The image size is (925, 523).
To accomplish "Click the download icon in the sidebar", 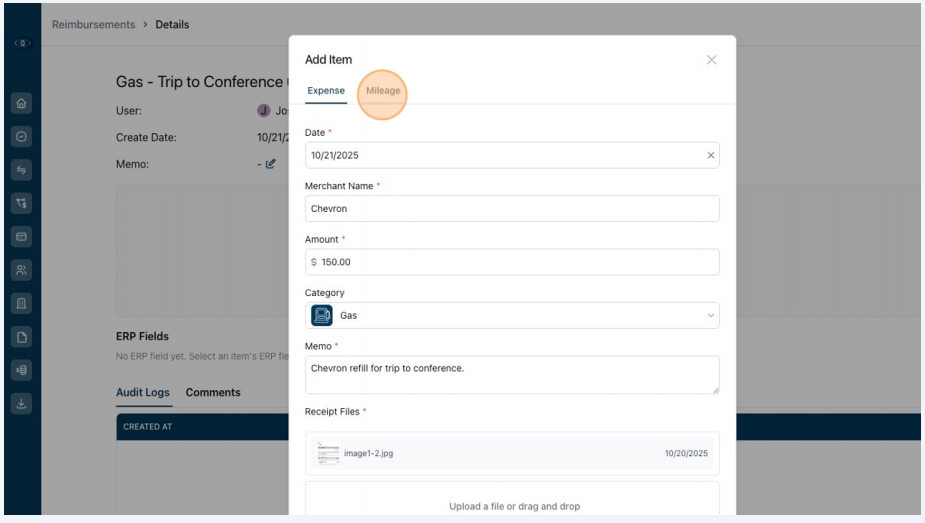I will [x=21, y=403].
